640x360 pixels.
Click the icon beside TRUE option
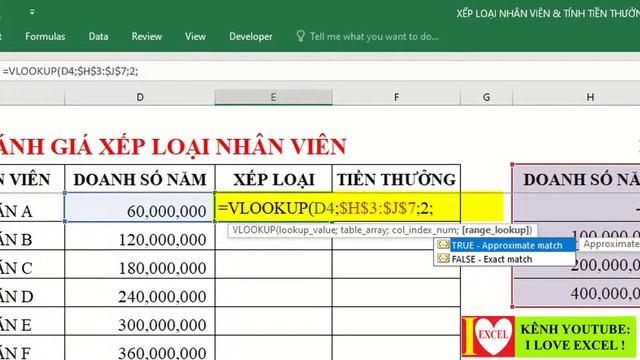pos(443,245)
